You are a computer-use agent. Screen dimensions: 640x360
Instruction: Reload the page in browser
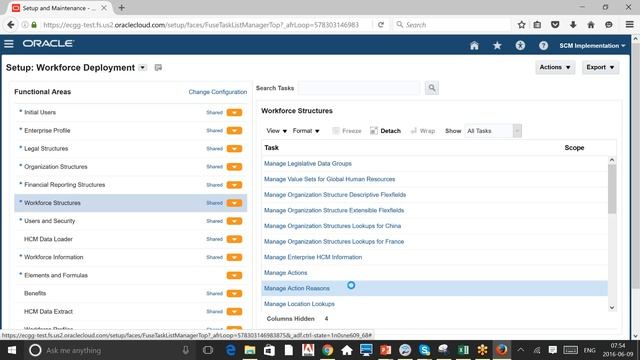click(381, 25)
